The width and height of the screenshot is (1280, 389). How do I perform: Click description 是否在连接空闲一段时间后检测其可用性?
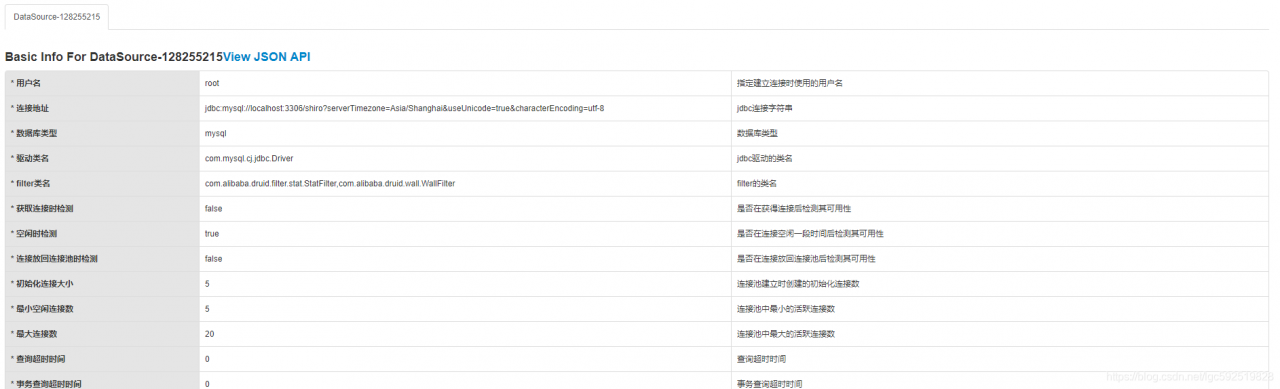tap(810, 233)
